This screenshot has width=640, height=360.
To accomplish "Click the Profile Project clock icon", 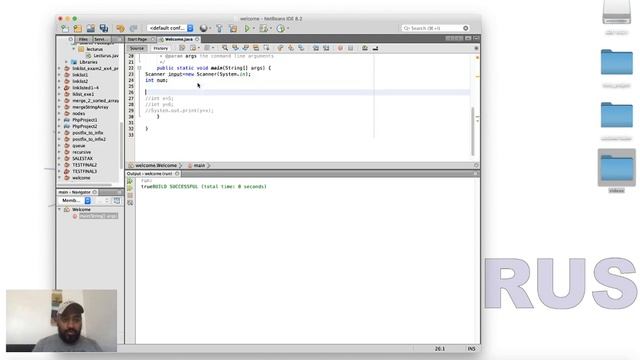I will tap(280, 28).
